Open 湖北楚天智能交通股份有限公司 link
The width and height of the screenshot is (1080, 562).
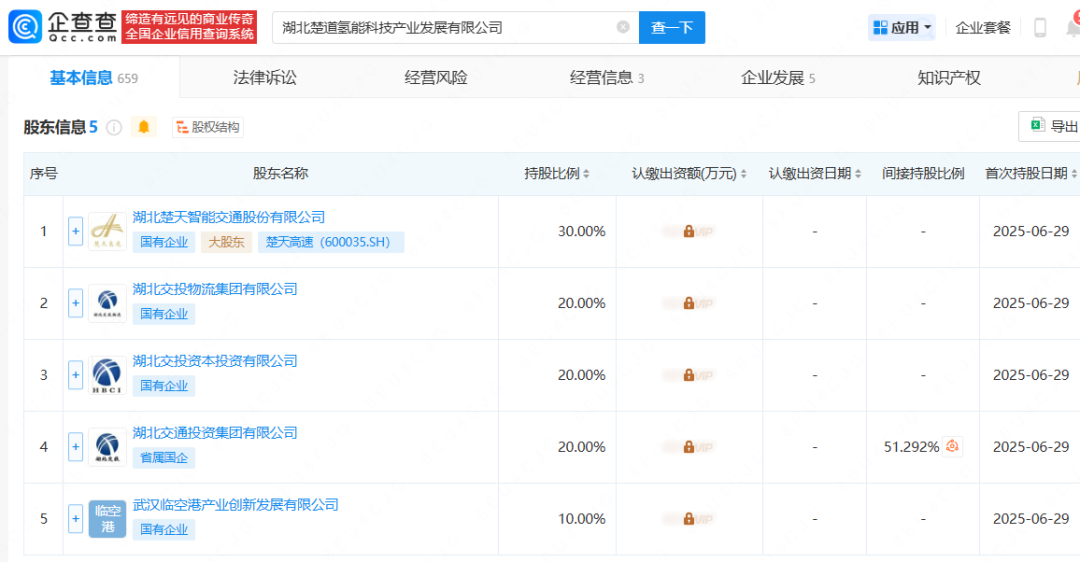[x=229, y=217]
